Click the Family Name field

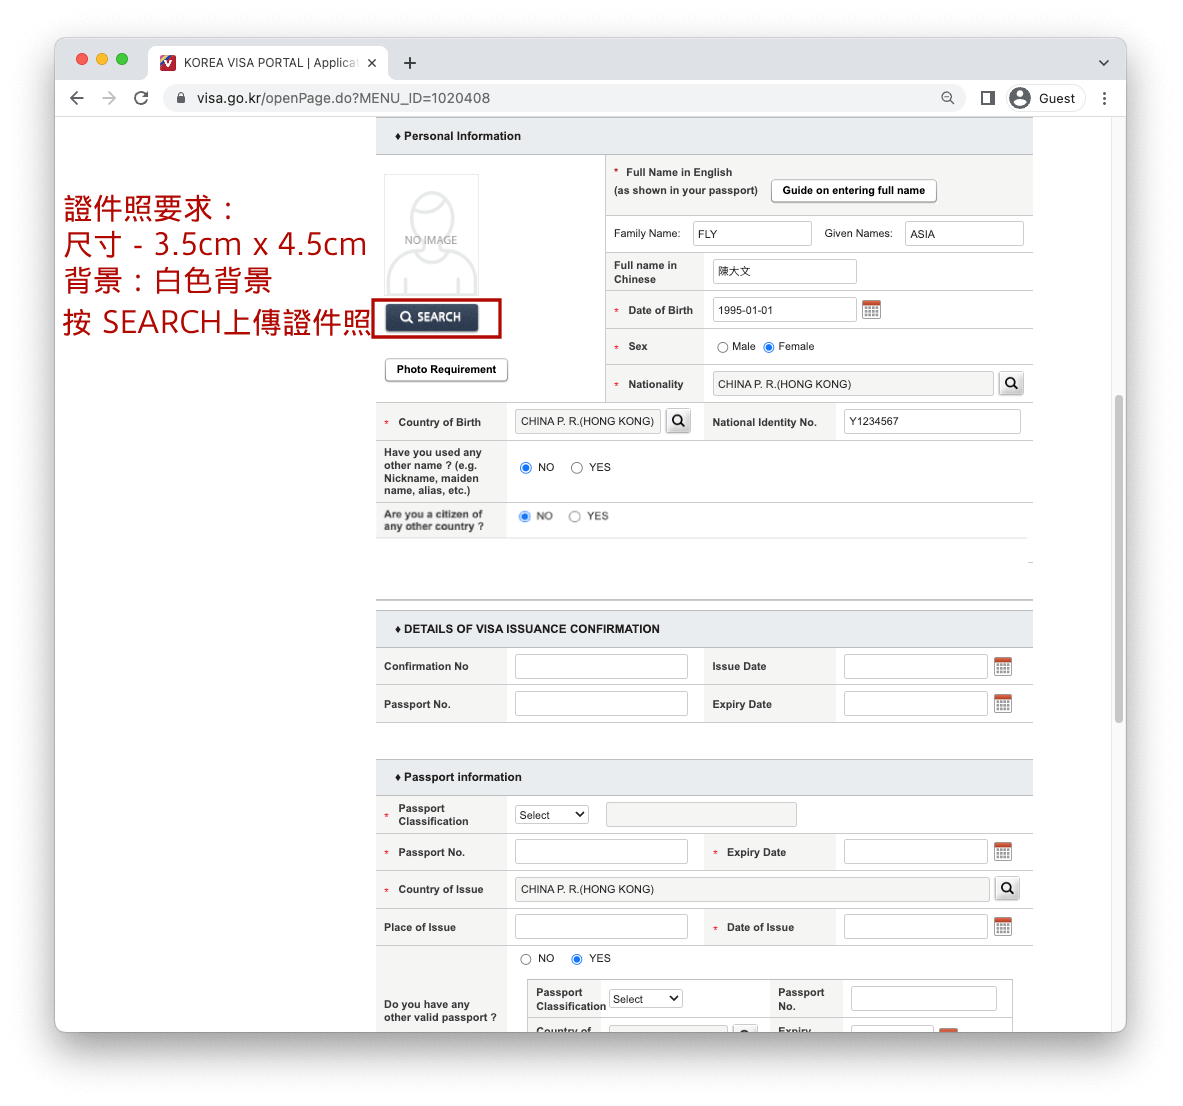pos(752,234)
